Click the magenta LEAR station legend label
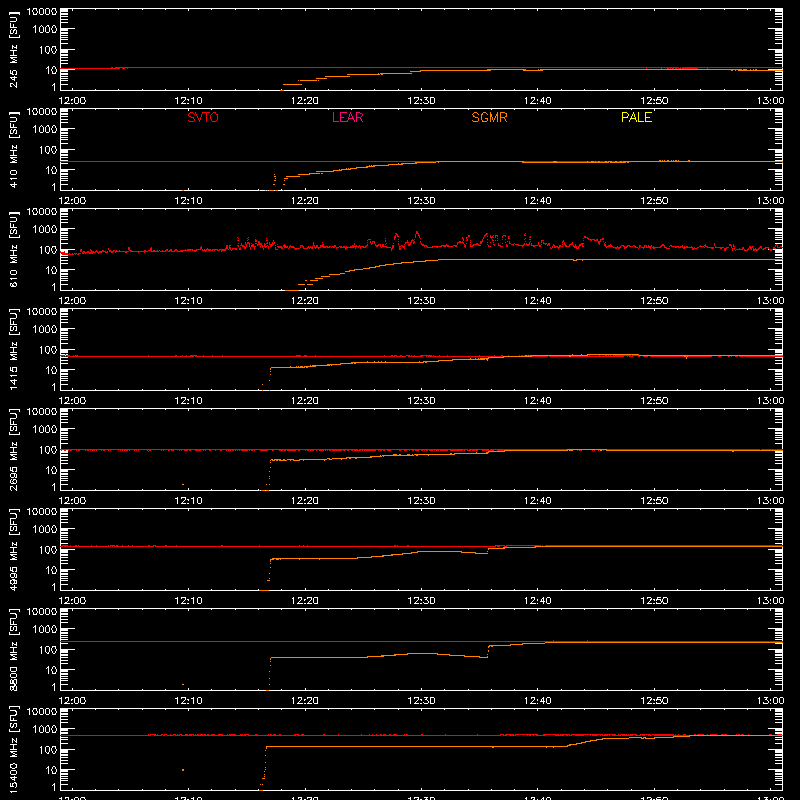The height and width of the screenshot is (800, 800). click(x=347, y=117)
